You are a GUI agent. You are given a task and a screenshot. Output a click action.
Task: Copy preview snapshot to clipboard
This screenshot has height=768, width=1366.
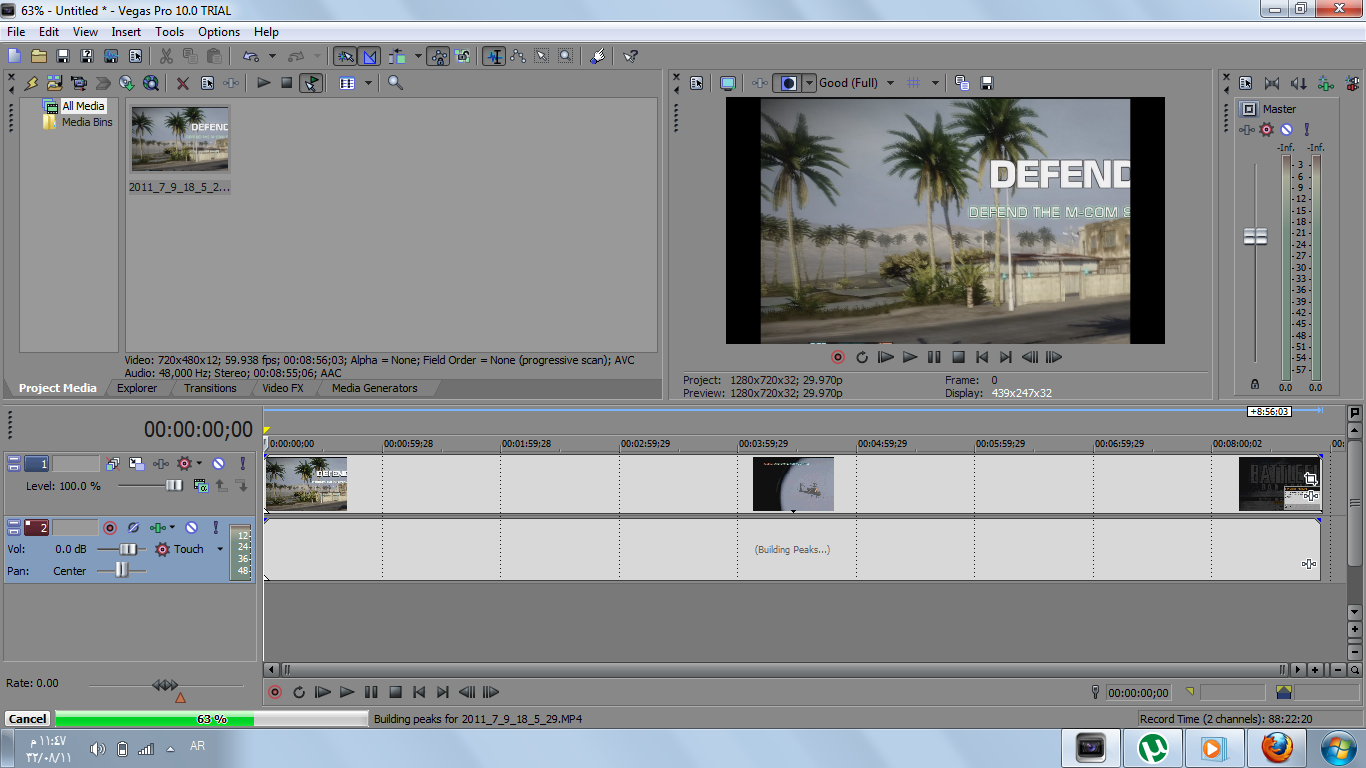pyautogui.click(x=962, y=83)
